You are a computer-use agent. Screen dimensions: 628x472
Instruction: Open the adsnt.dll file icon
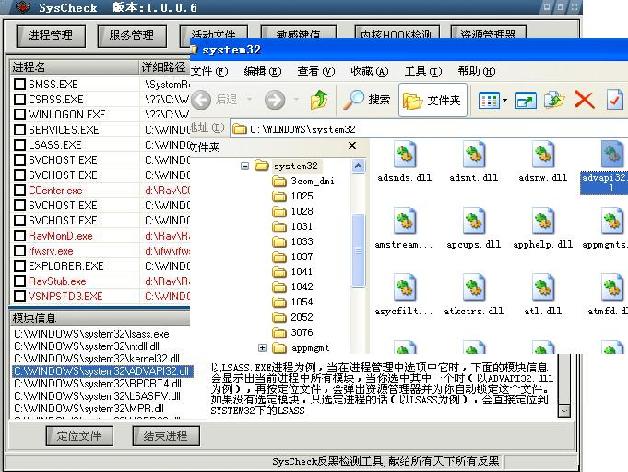474,154
